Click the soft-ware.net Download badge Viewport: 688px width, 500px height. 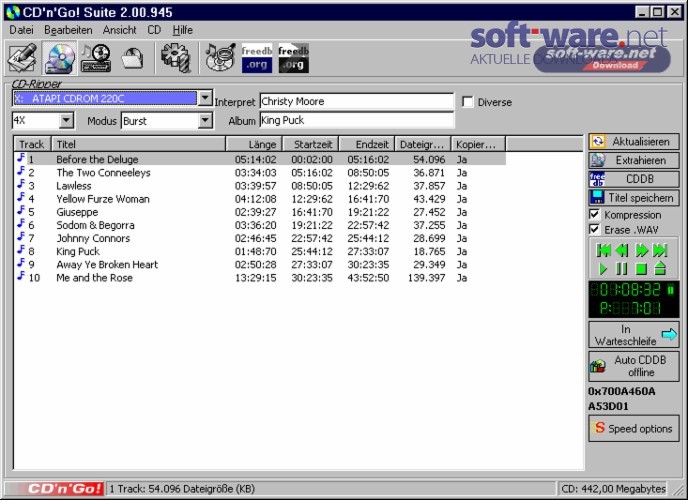[x=603, y=58]
